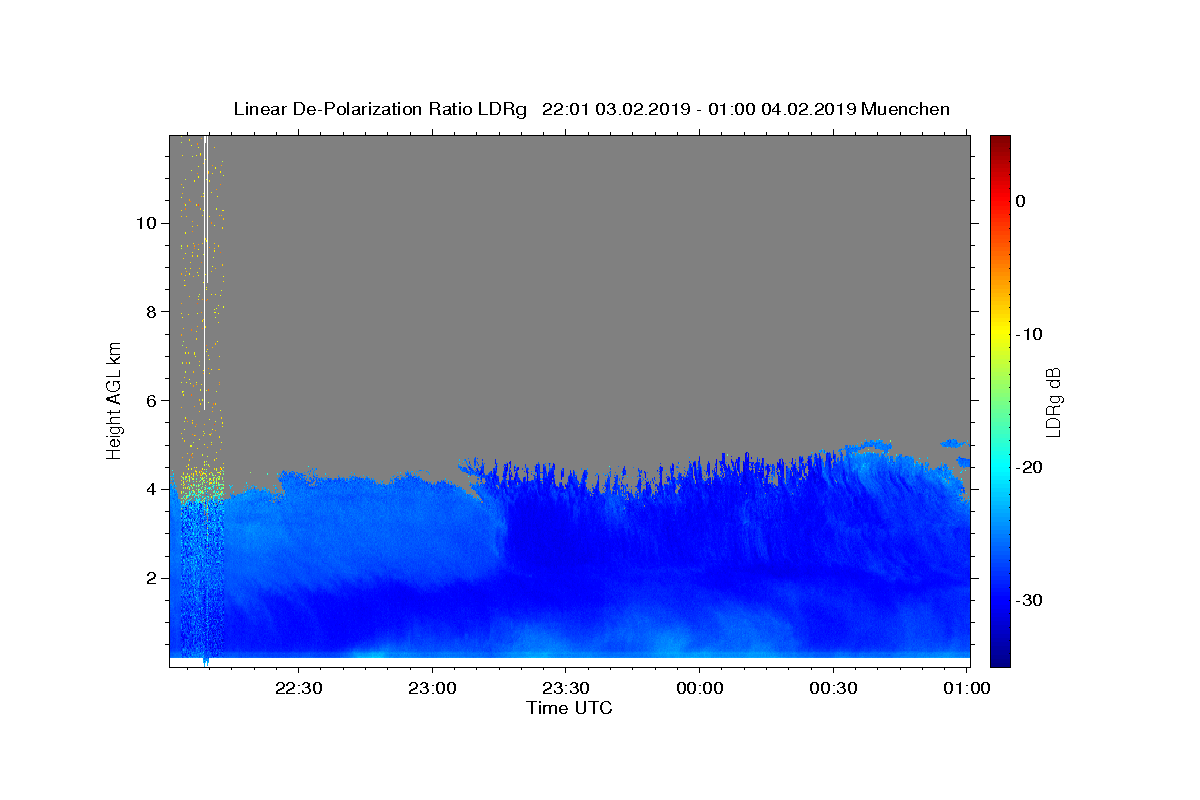Click the plot title mentioning Muenchen
Viewport: 1200px width, 800px height.
(x=591, y=109)
